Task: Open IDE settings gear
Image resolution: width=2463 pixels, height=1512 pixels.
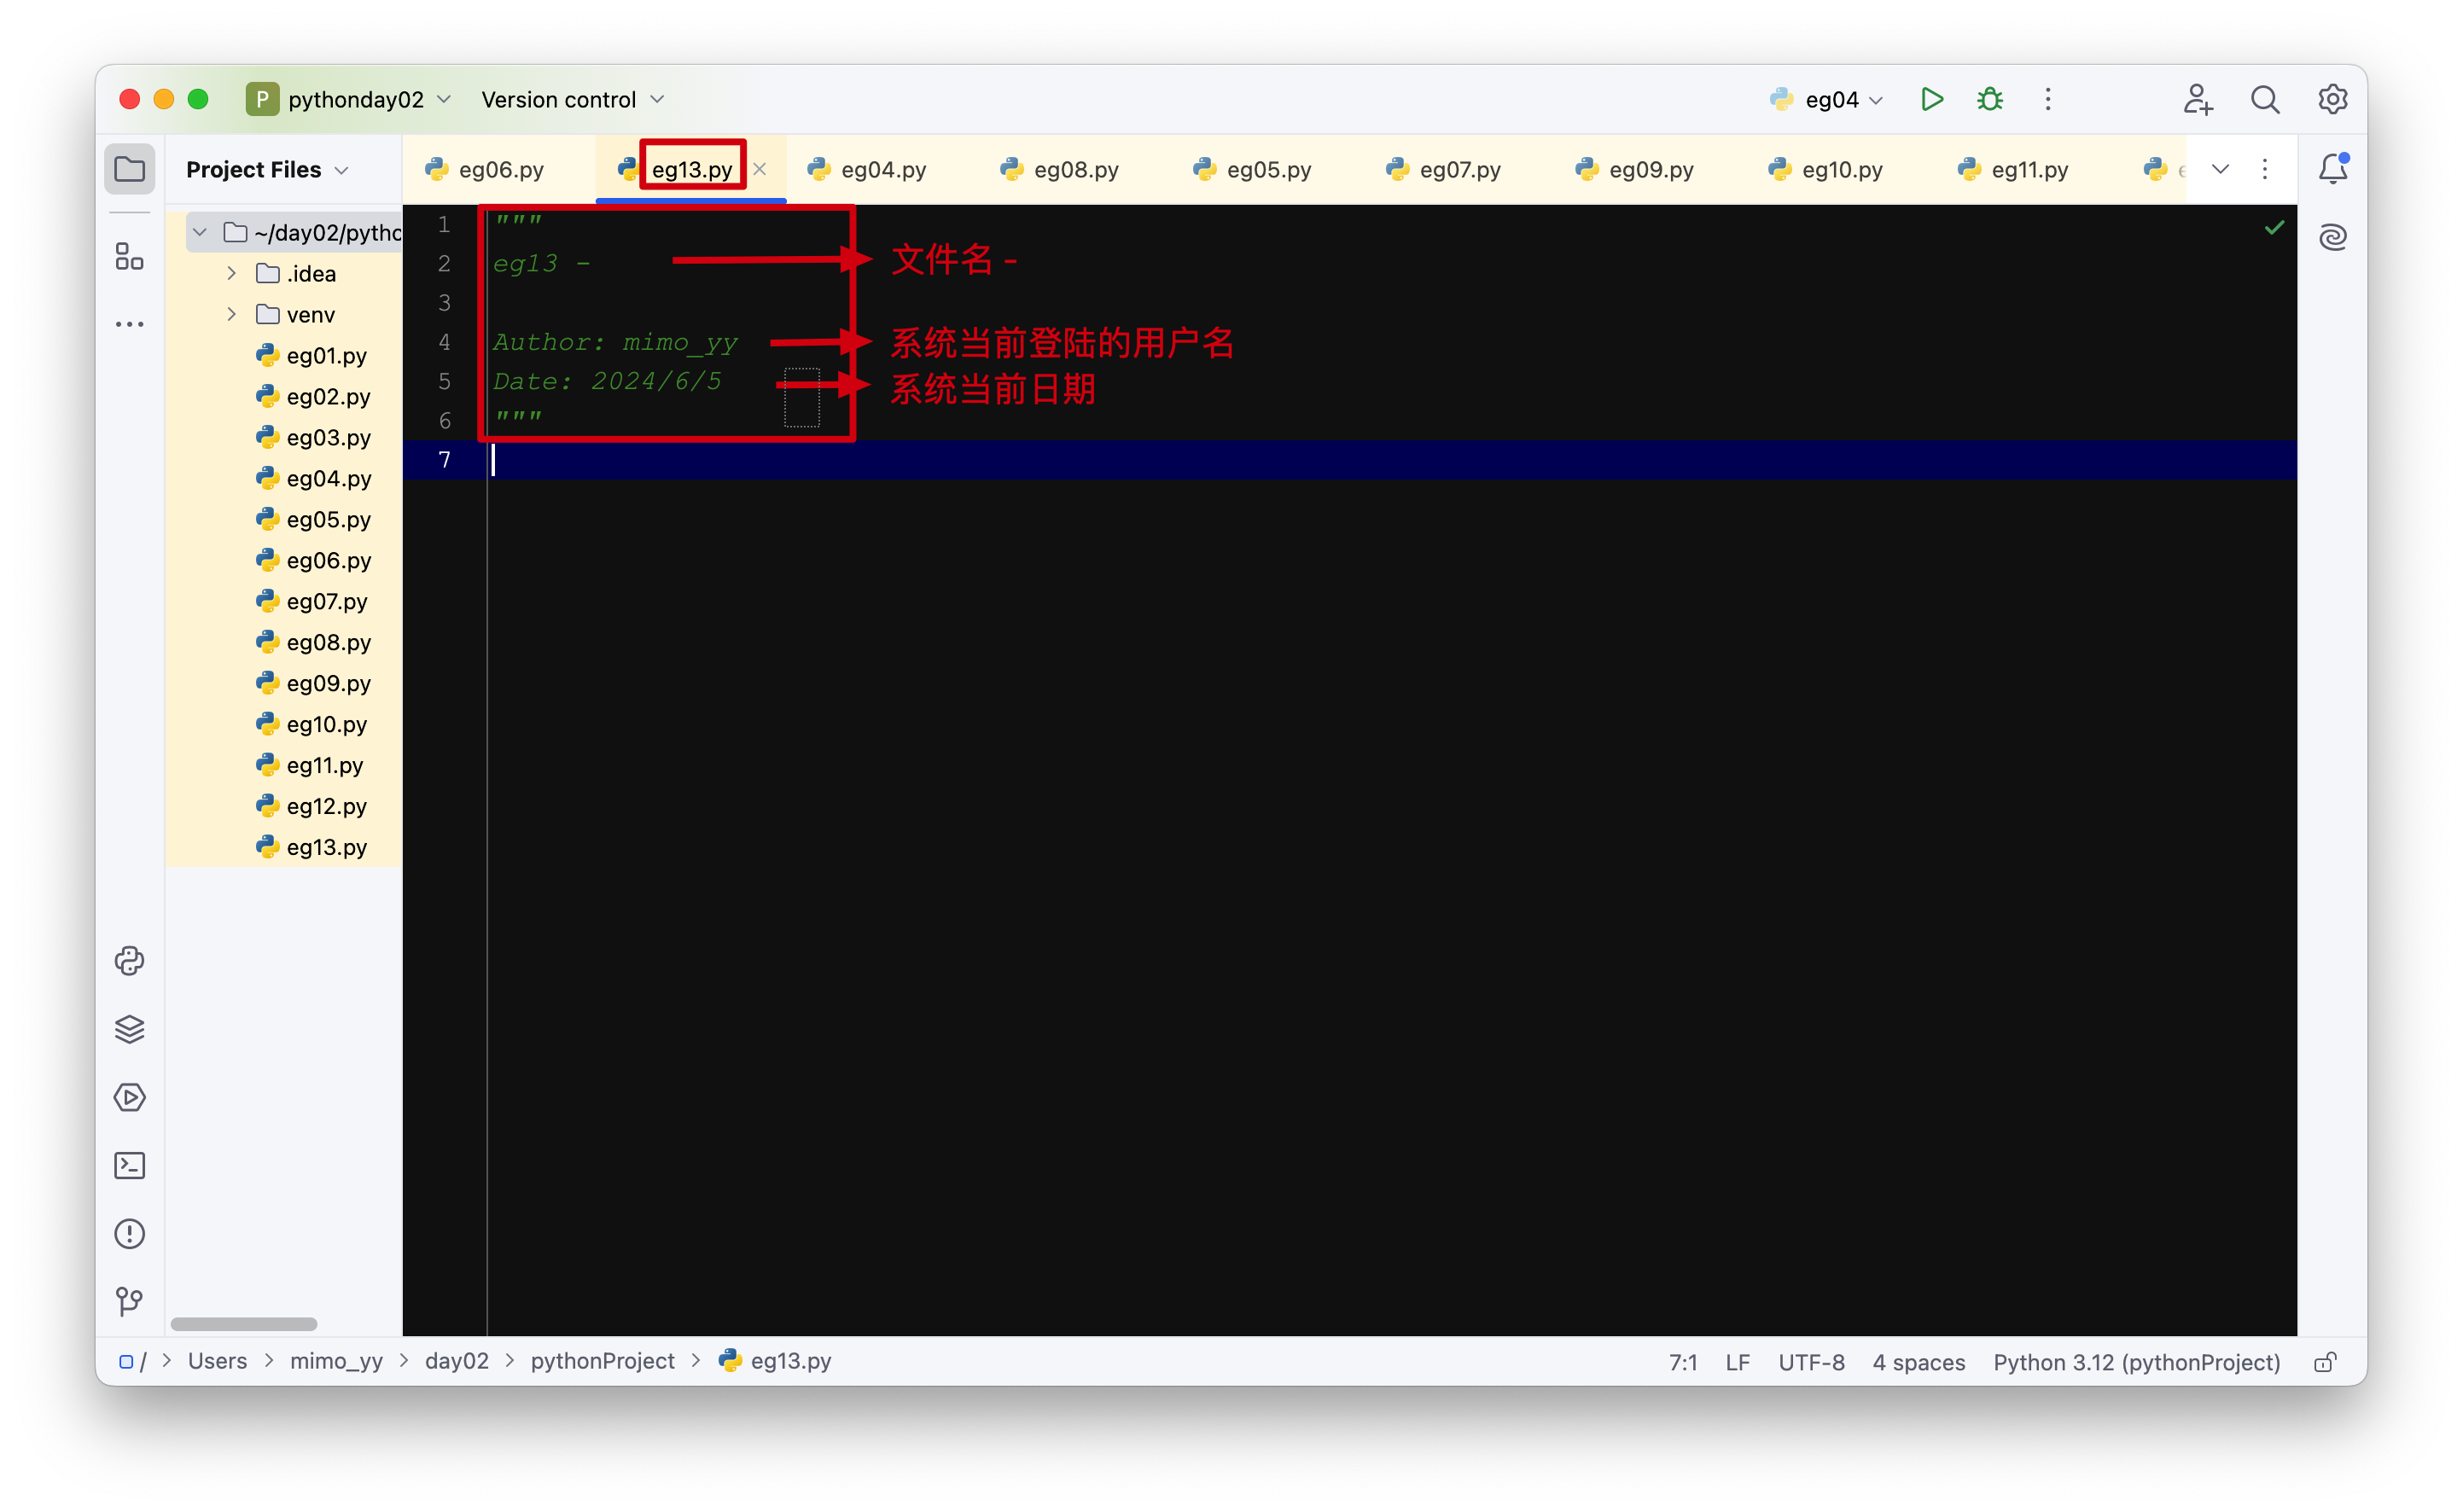Action: pos(2332,99)
